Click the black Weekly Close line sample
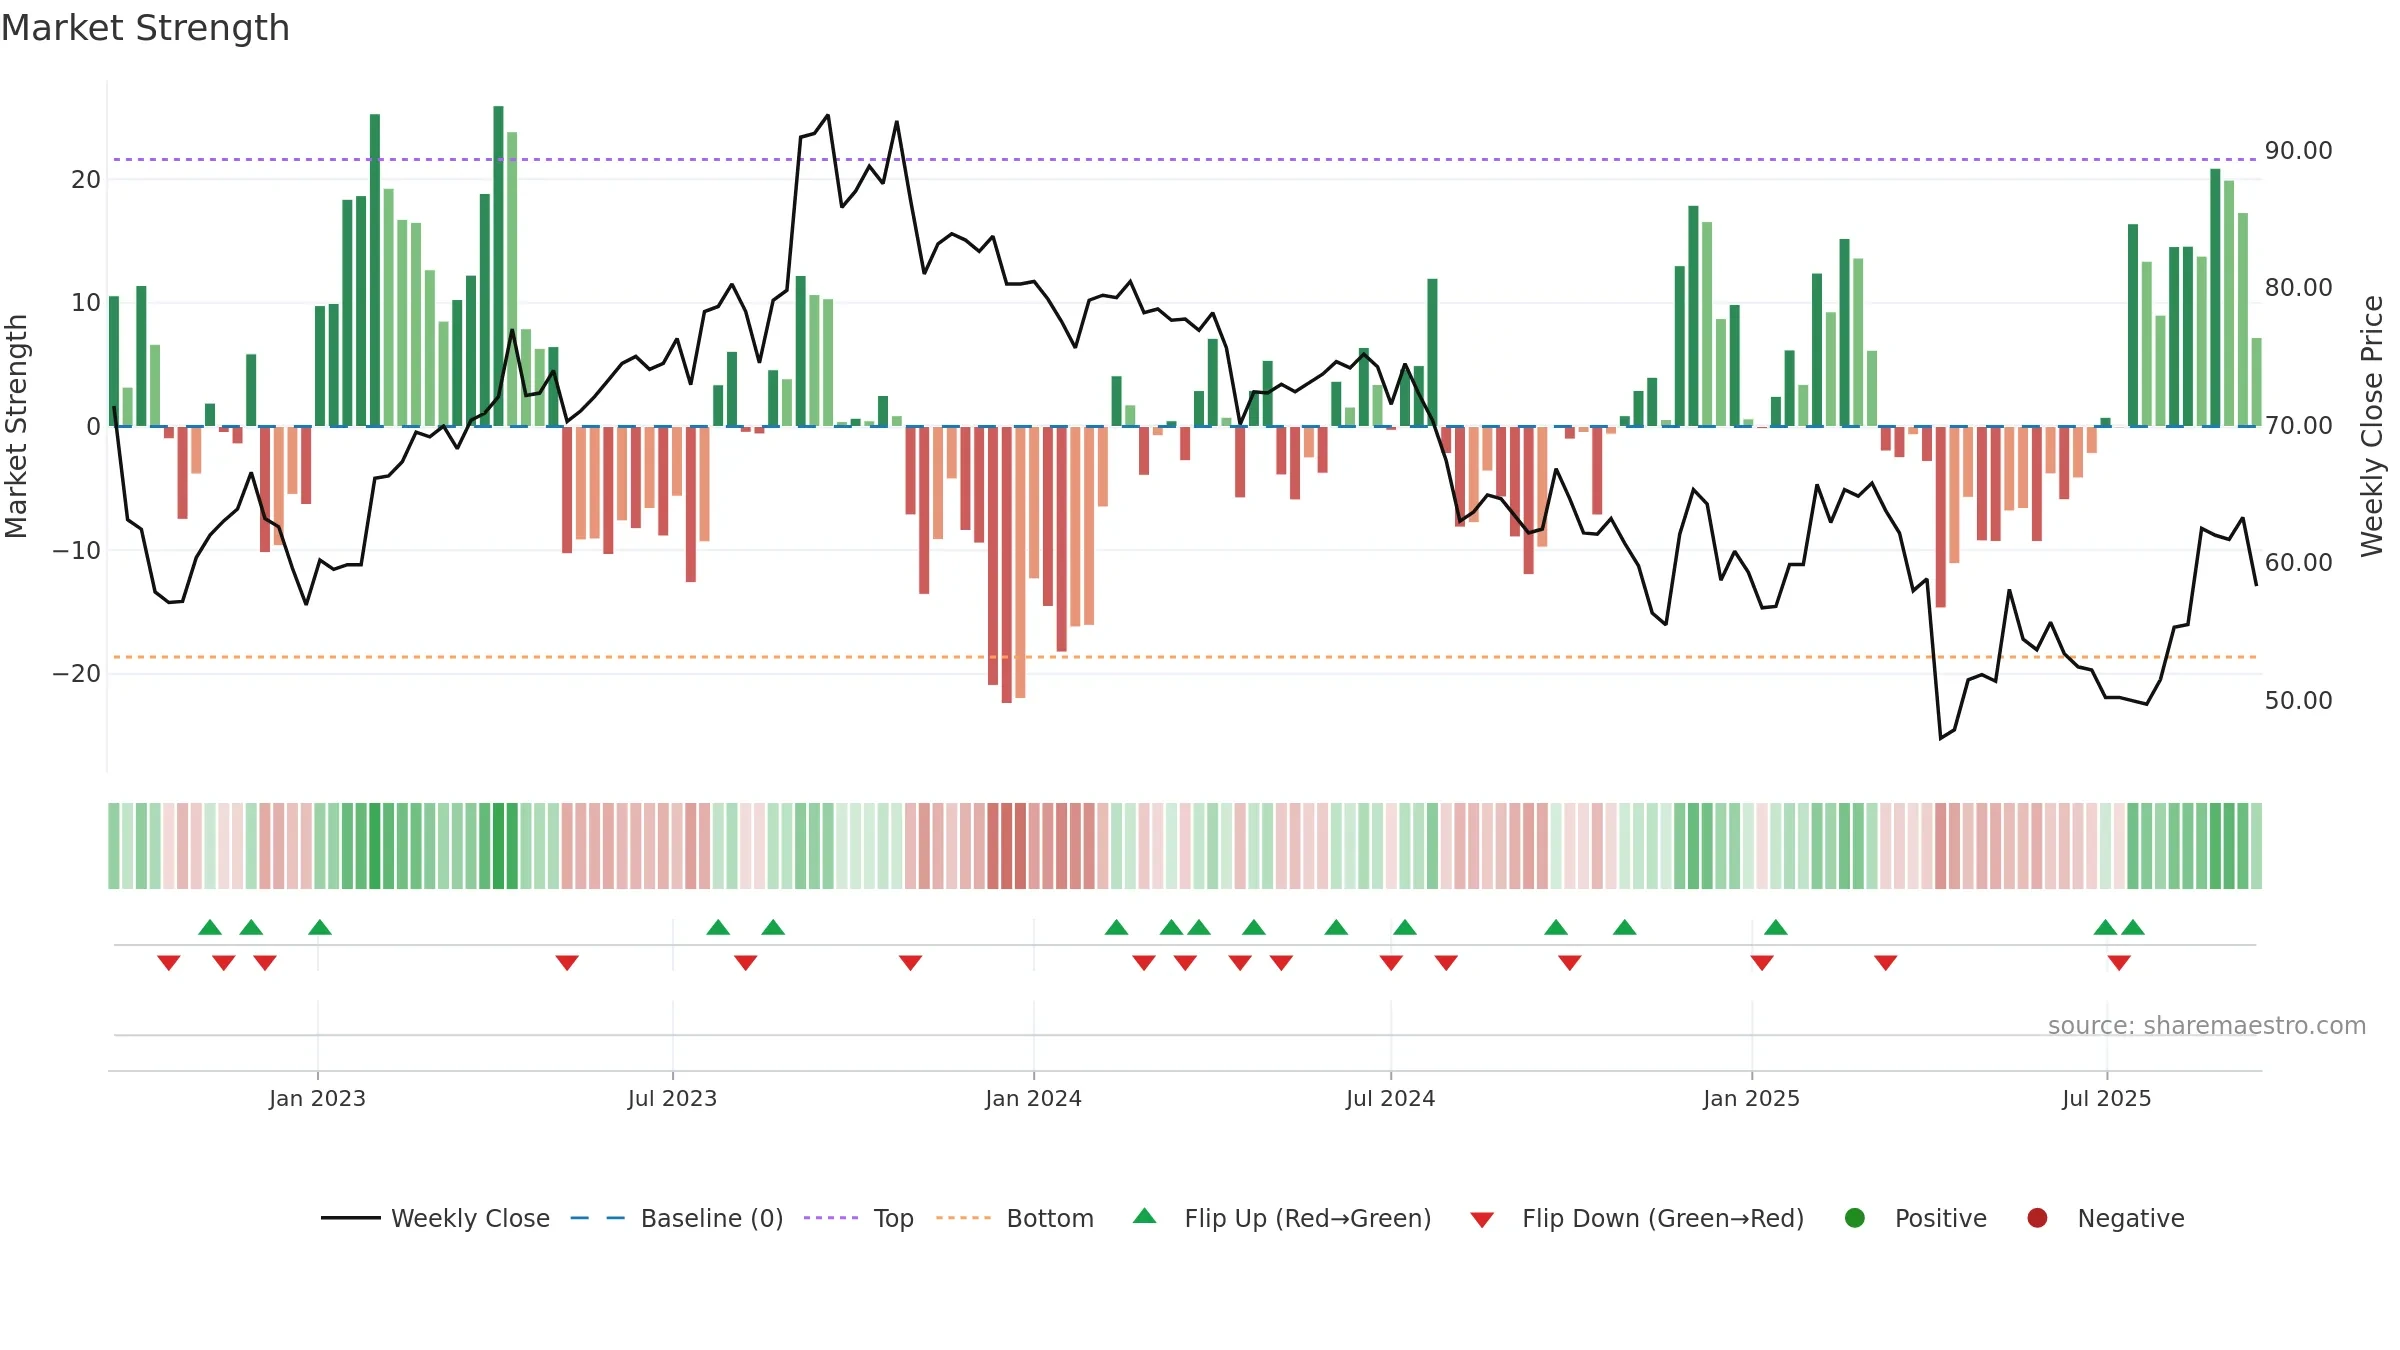The image size is (2400, 1350). (x=350, y=1218)
